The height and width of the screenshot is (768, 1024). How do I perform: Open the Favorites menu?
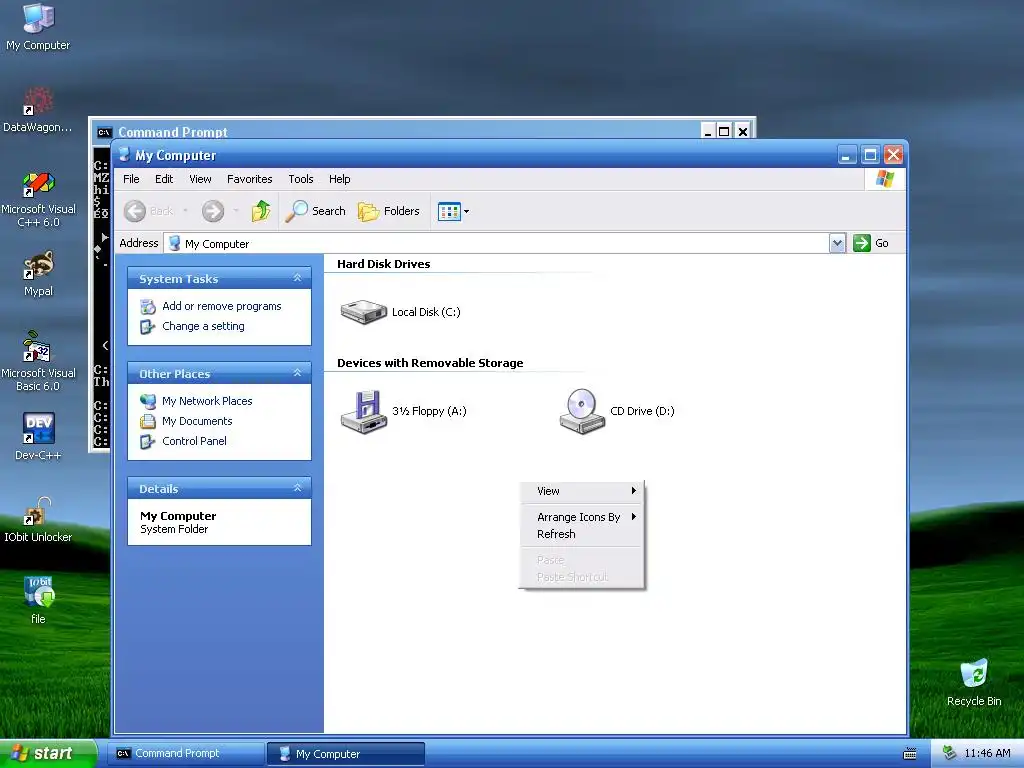click(x=249, y=179)
